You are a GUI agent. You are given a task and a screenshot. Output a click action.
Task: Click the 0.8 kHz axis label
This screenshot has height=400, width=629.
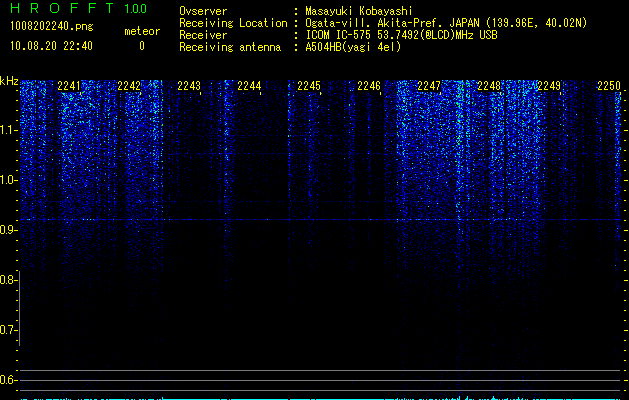point(8,280)
